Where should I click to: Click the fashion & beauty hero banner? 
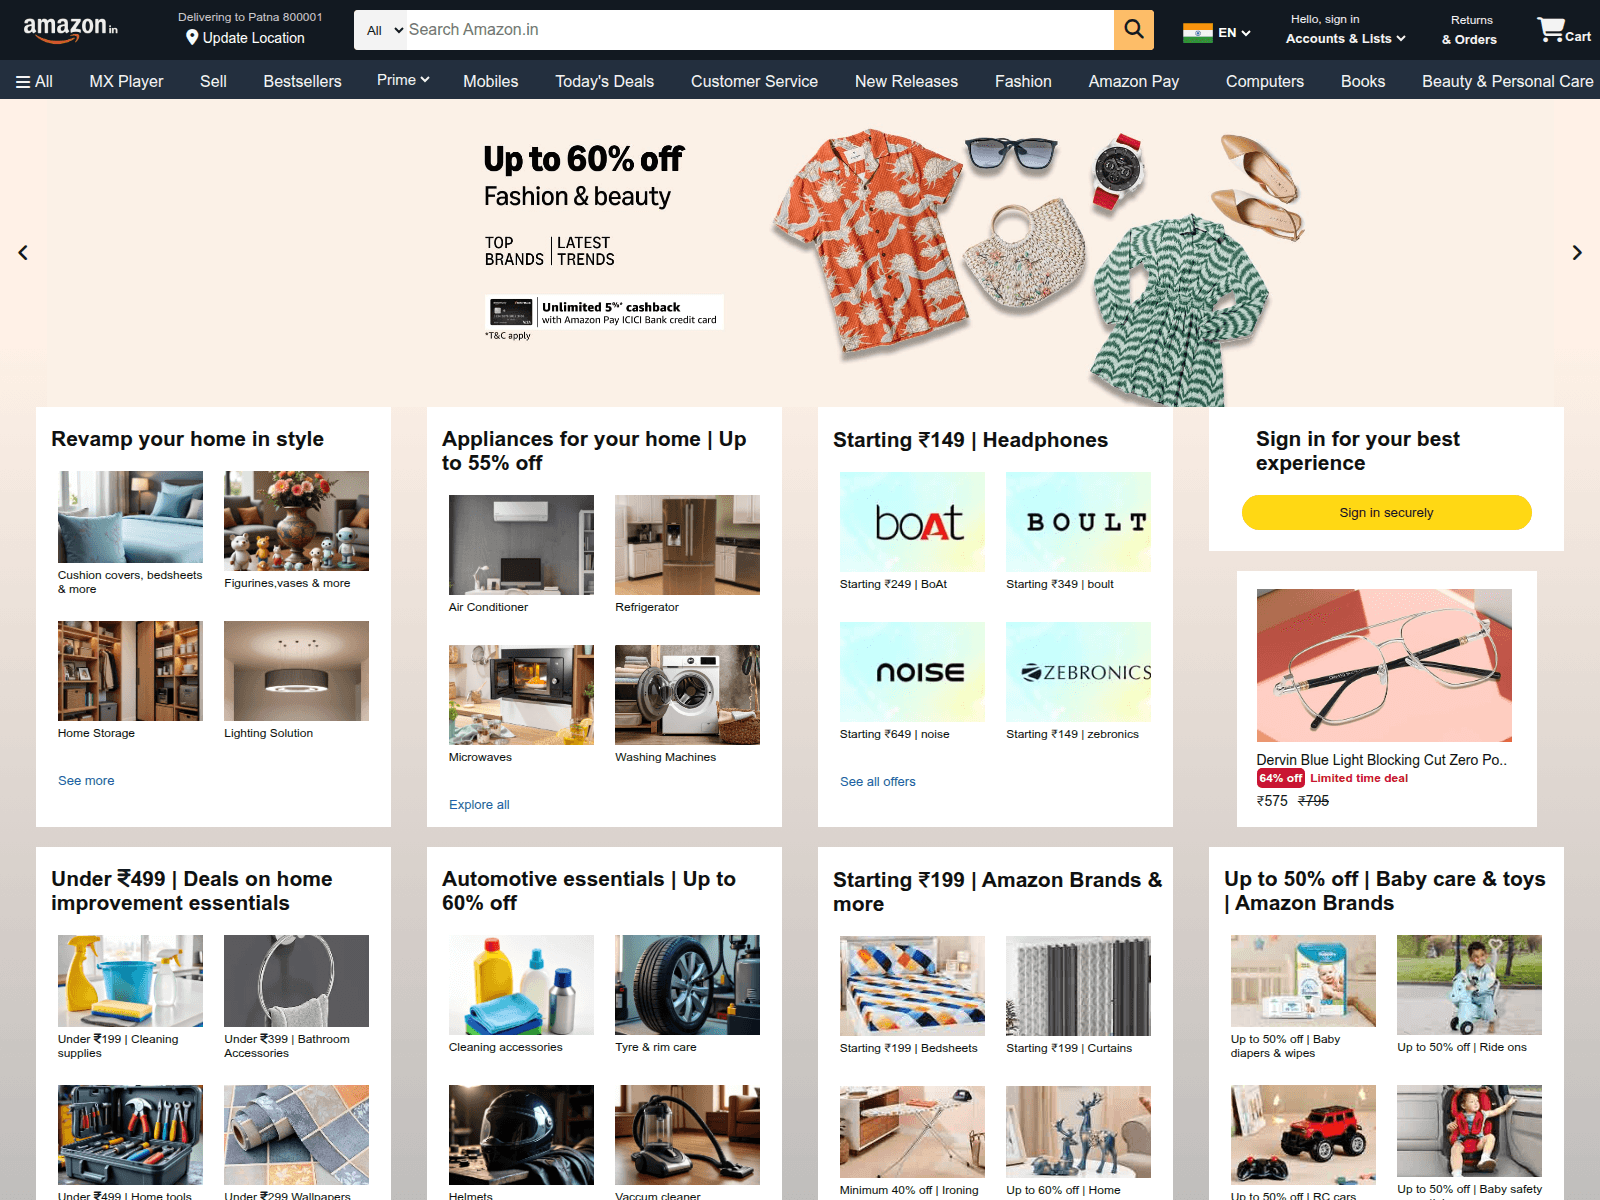800,253
